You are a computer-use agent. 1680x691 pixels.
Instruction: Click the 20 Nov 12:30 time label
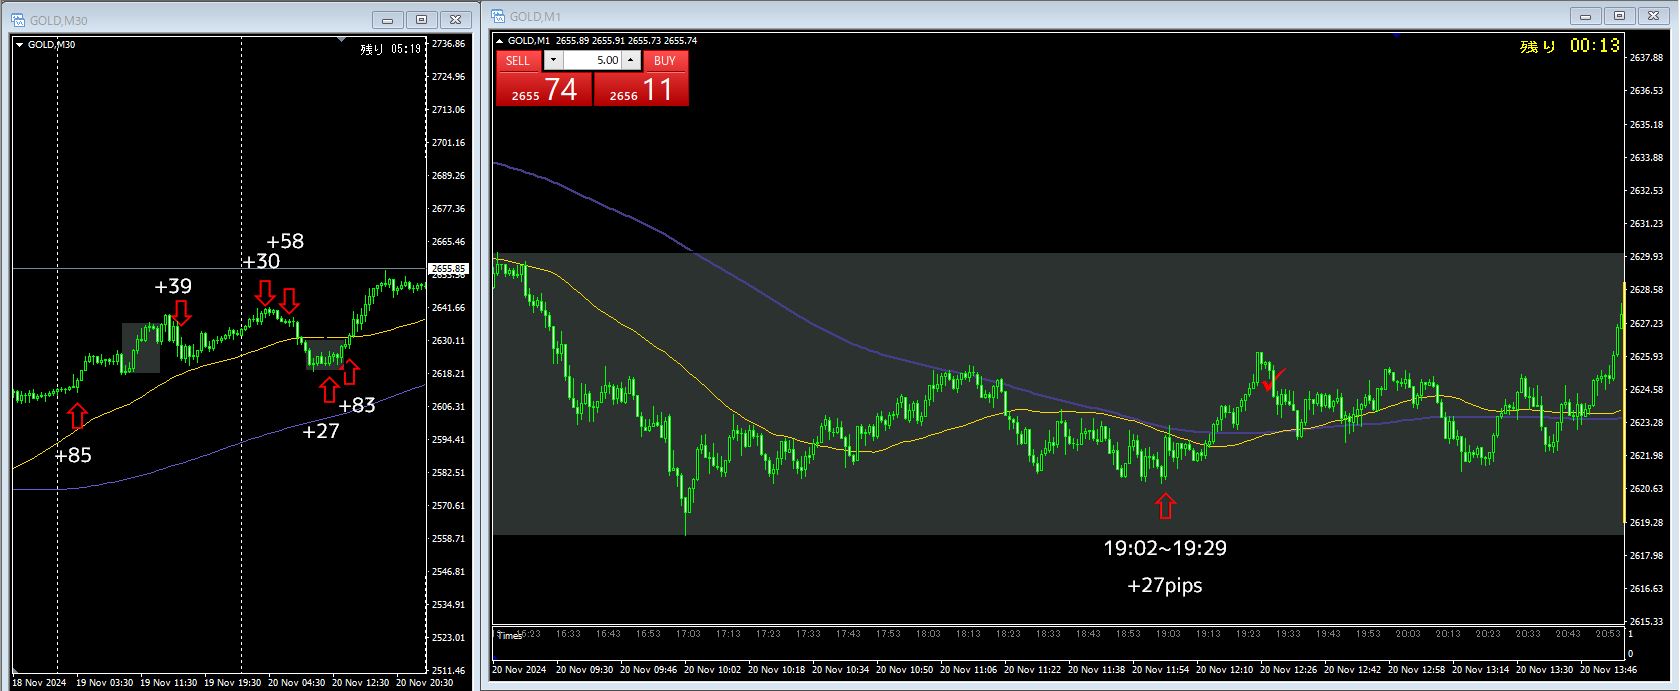point(359,683)
